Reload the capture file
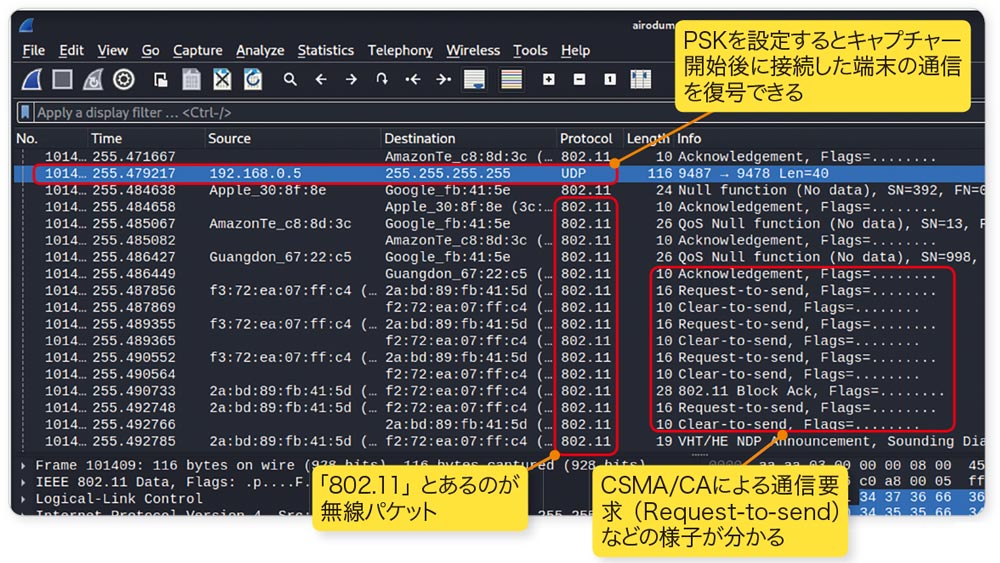Image resolution: width=1000 pixels, height=563 pixels. pyautogui.click(x=253, y=80)
